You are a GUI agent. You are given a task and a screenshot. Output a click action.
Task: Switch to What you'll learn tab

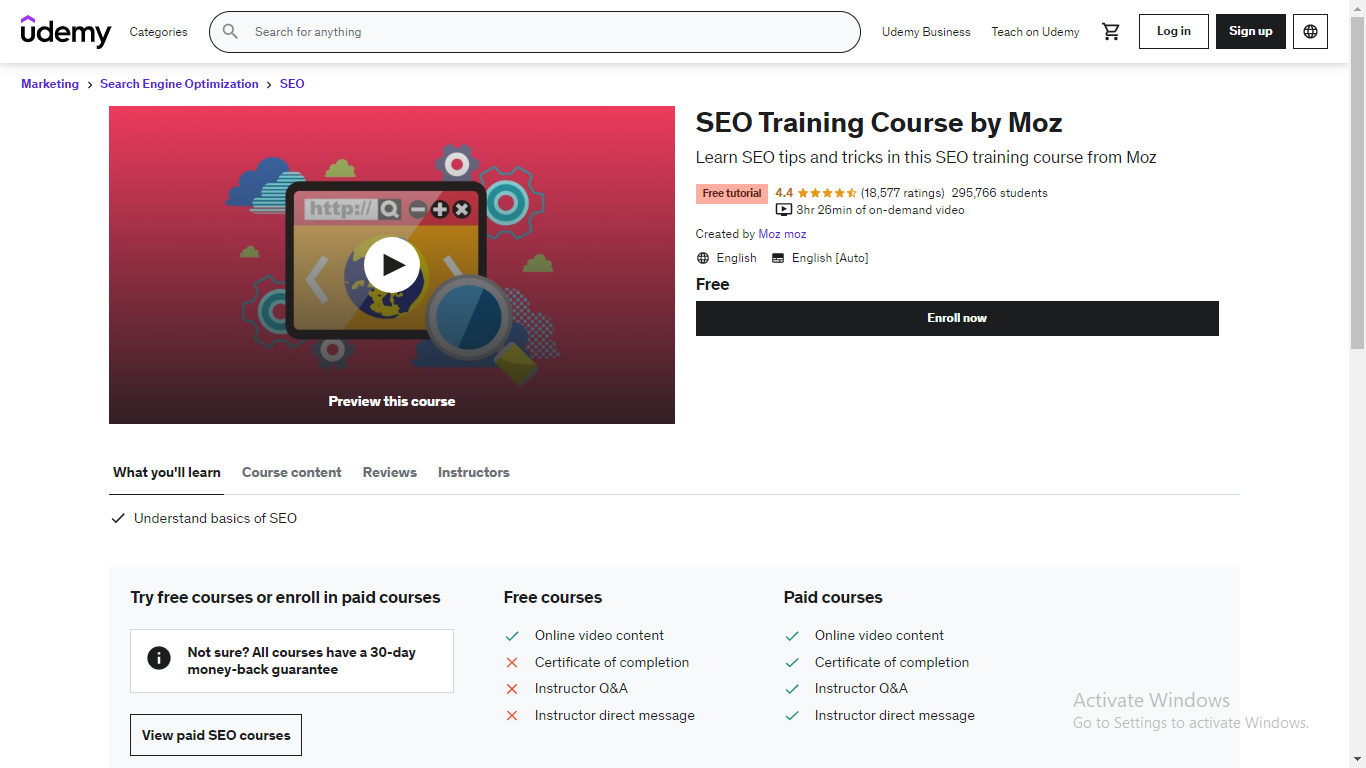[167, 472]
